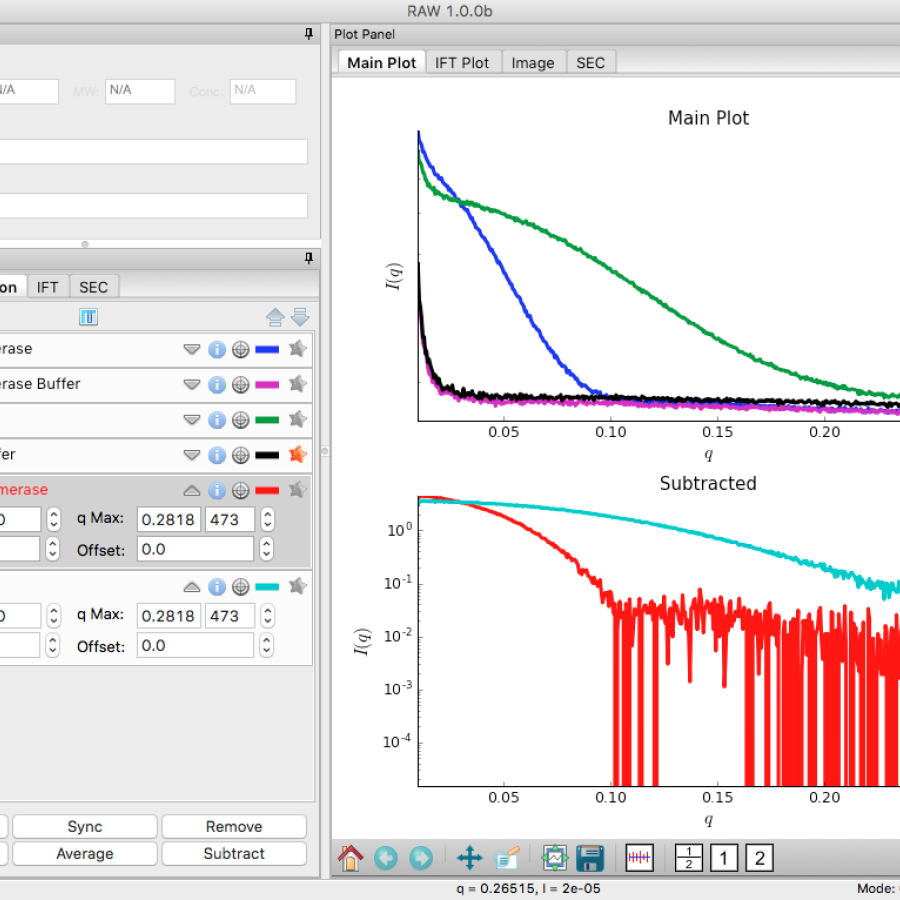Adjust q Max stepper of red item
This screenshot has width=900, height=900.
pos(267,519)
